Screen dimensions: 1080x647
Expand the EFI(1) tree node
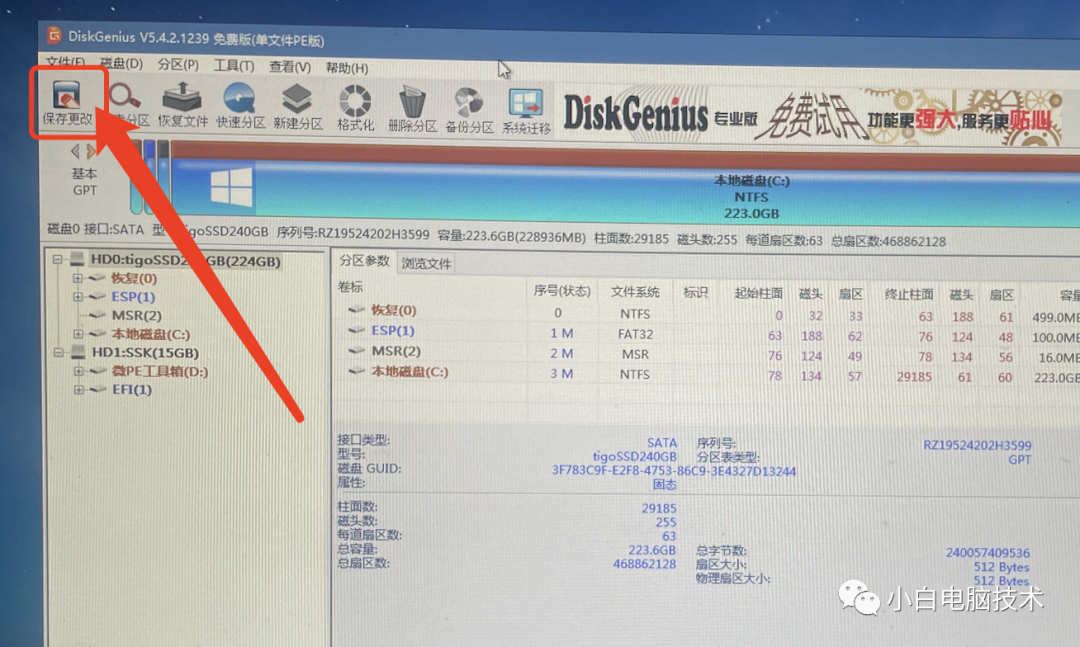79,389
